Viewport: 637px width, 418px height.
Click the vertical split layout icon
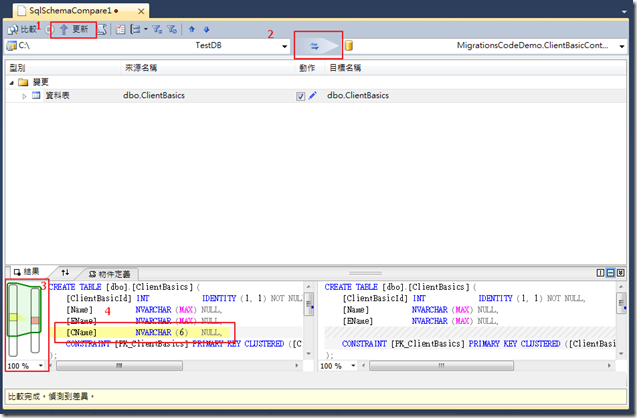click(x=600, y=273)
